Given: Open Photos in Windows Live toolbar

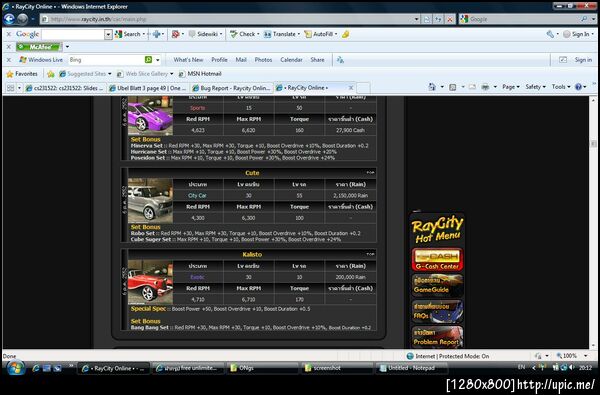Looking at the screenshot, I should (x=263, y=60).
